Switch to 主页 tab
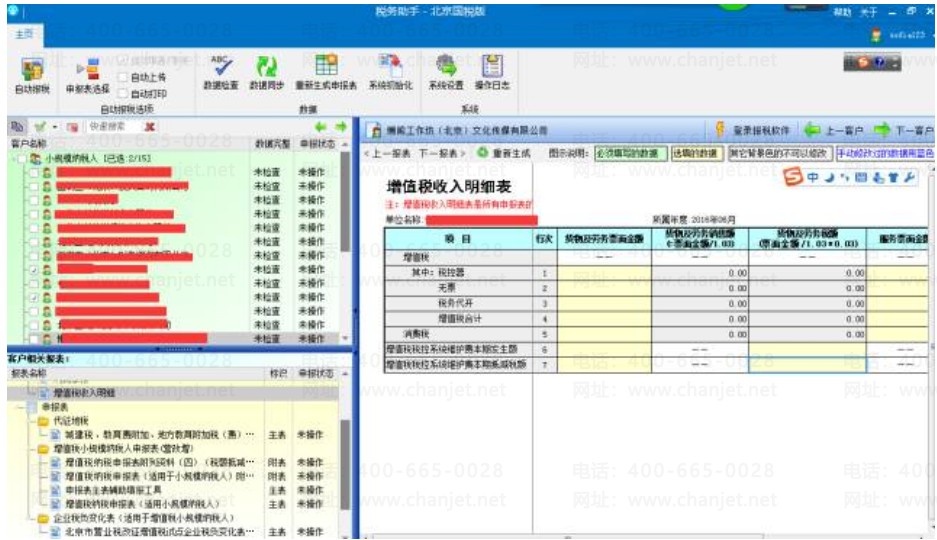Viewport: 937px width, 540px height. coord(25,34)
